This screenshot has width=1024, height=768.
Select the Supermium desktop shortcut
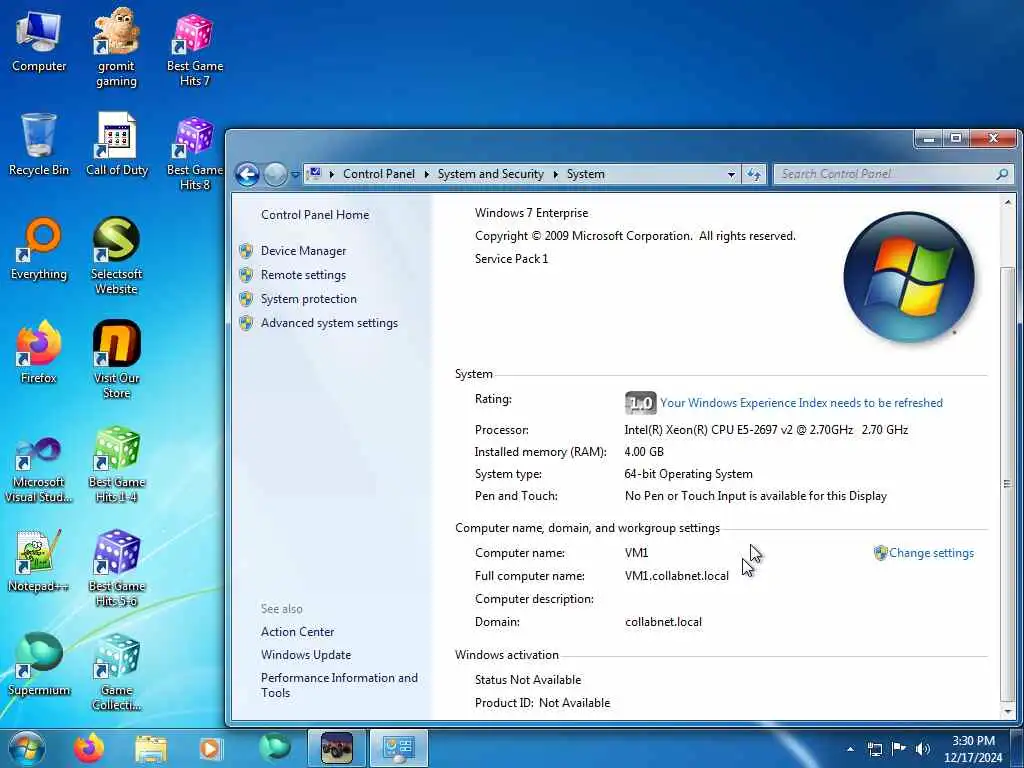coord(39,665)
